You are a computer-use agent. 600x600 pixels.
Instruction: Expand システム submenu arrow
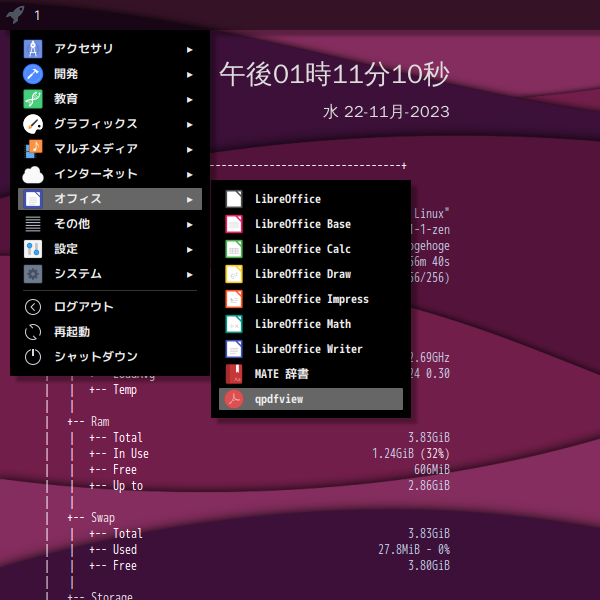[189, 274]
